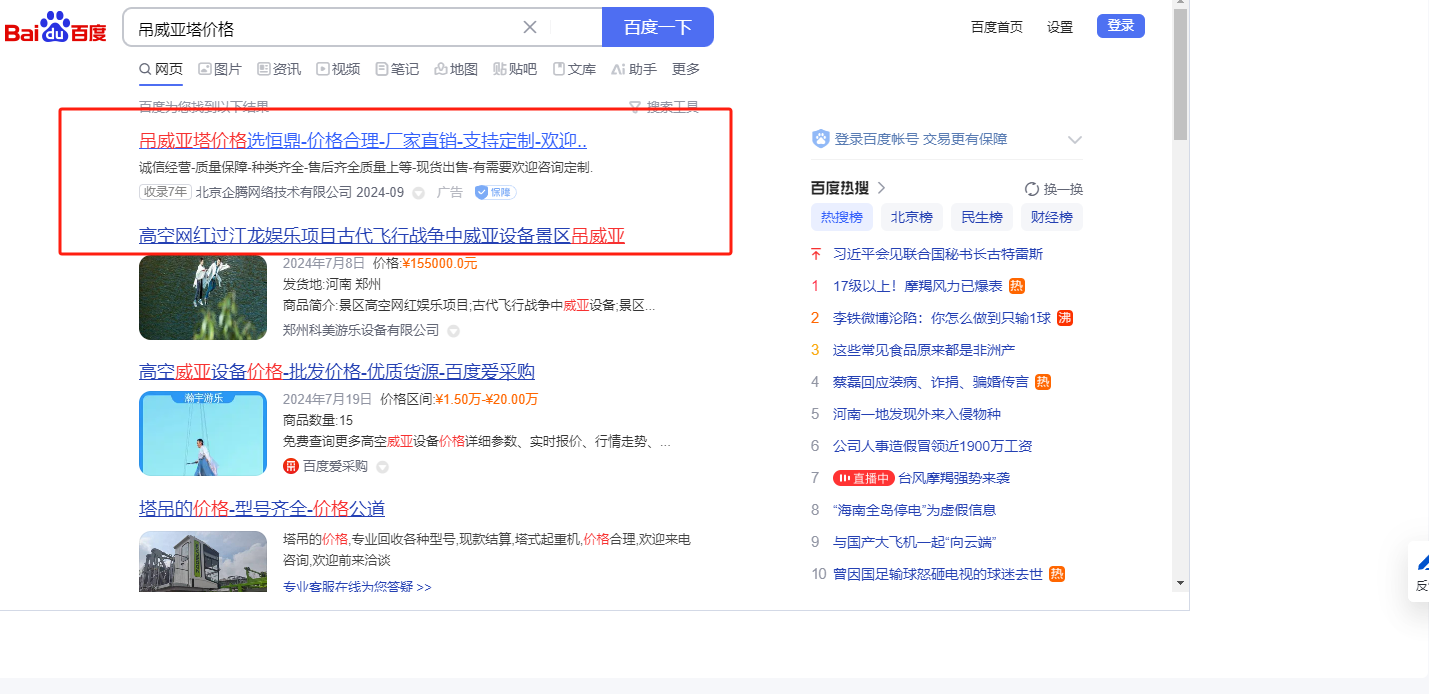Open the 更多 search categories menu

(686, 69)
